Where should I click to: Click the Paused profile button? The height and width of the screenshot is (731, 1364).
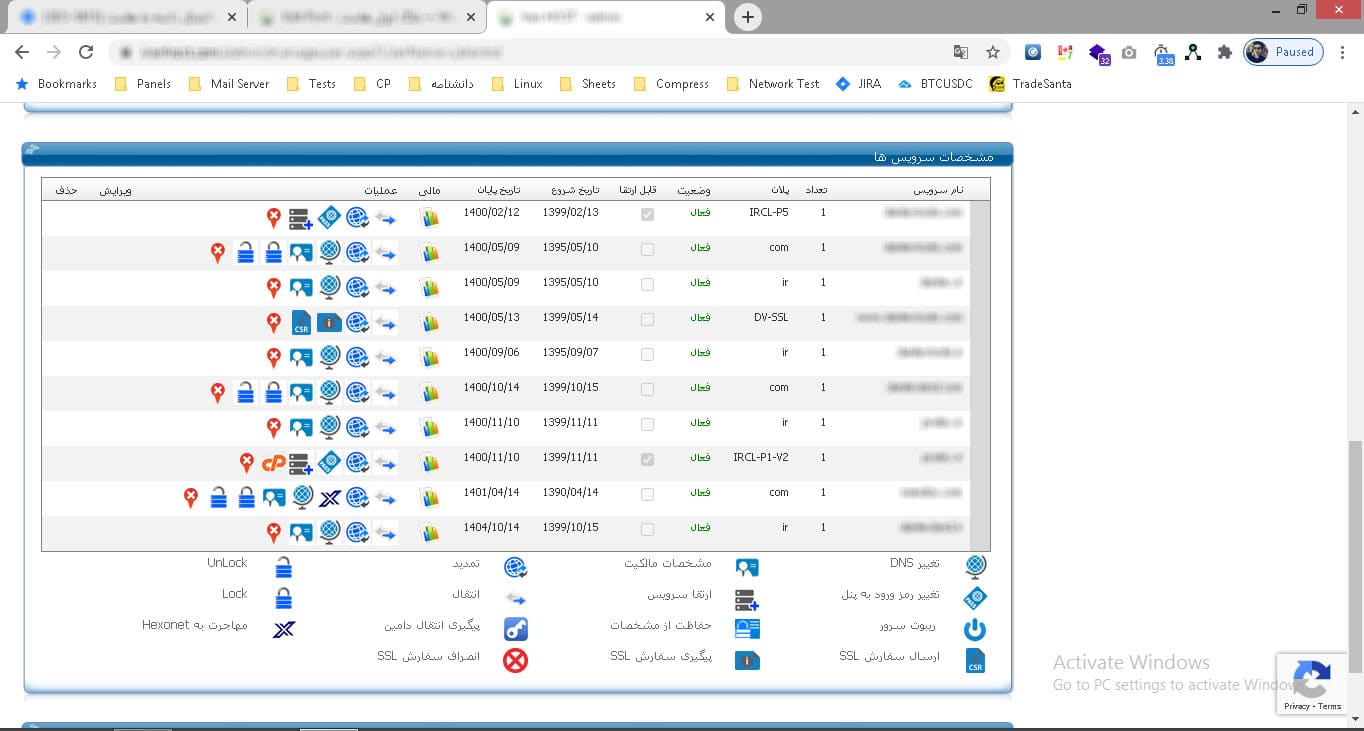tap(1283, 52)
